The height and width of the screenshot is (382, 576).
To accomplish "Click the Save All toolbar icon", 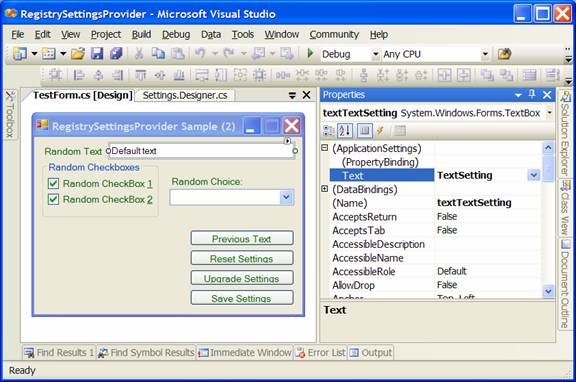I will click(x=116, y=54).
